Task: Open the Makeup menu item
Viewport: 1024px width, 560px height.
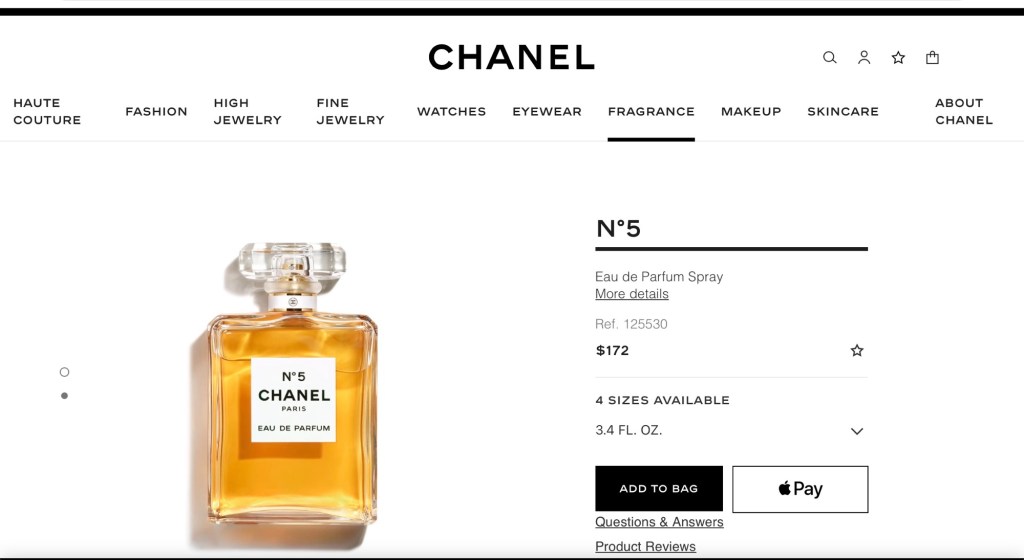Action: pyautogui.click(x=751, y=112)
